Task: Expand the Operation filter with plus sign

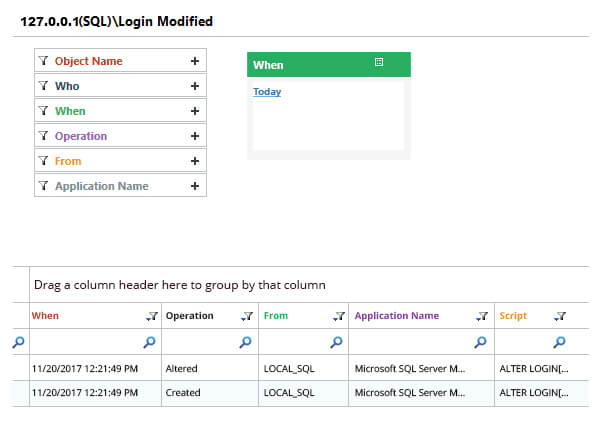Action: [195, 136]
